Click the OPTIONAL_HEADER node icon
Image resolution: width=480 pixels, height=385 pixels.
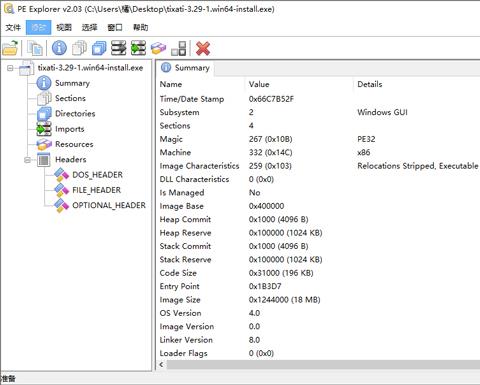pyautogui.click(x=61, y=206)
